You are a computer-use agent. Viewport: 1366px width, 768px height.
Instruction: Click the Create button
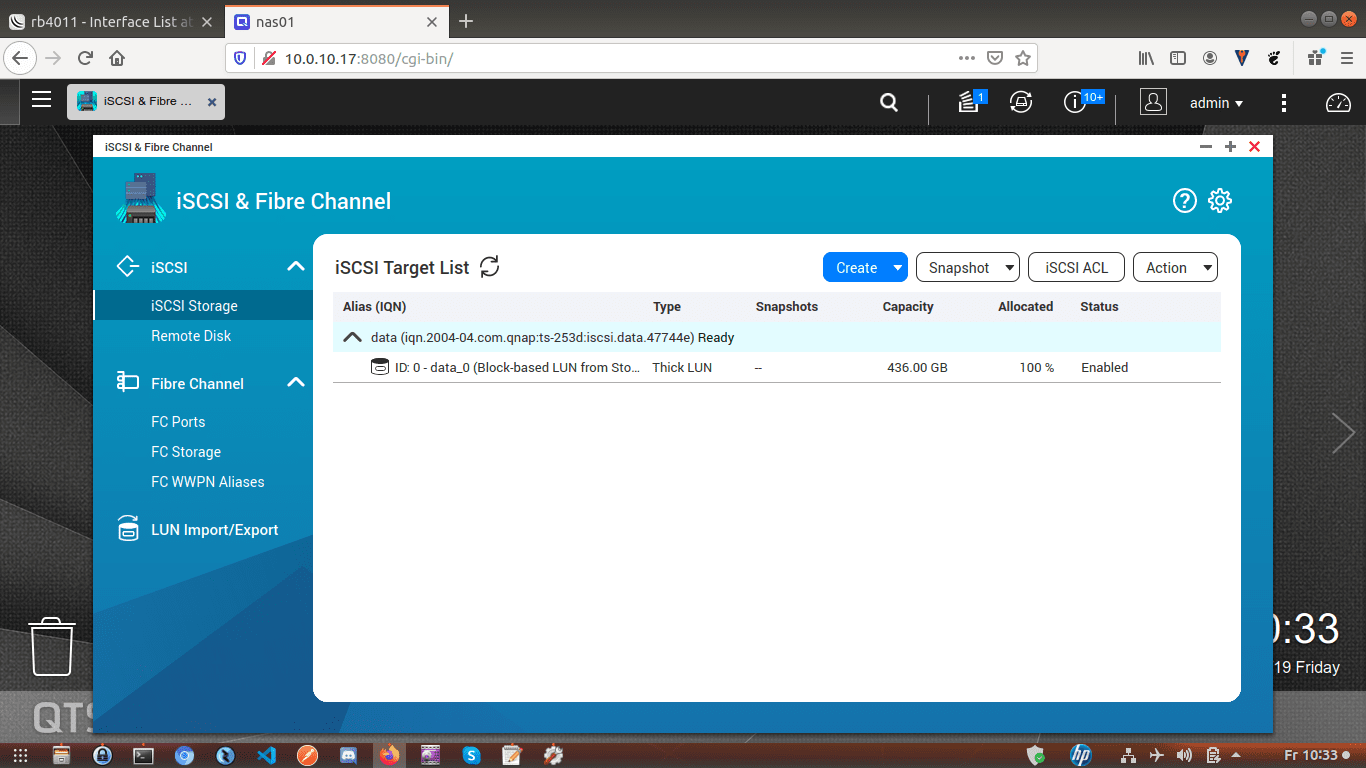(x=856, y=267)
